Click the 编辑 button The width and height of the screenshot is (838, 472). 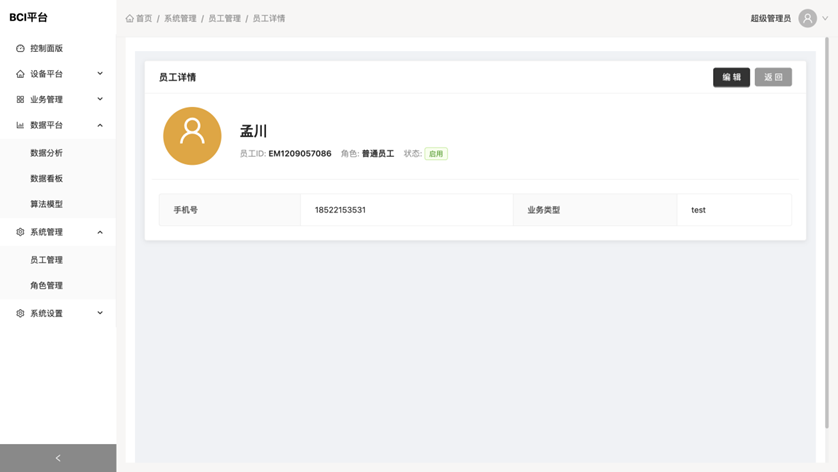(731, 77)
